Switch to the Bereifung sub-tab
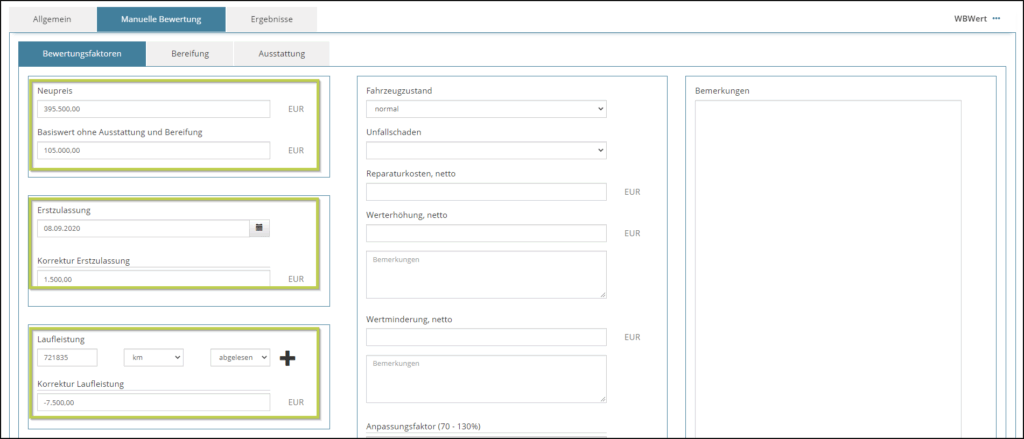1024x439 pixels. pyautogui.click(x=190, y=54)
